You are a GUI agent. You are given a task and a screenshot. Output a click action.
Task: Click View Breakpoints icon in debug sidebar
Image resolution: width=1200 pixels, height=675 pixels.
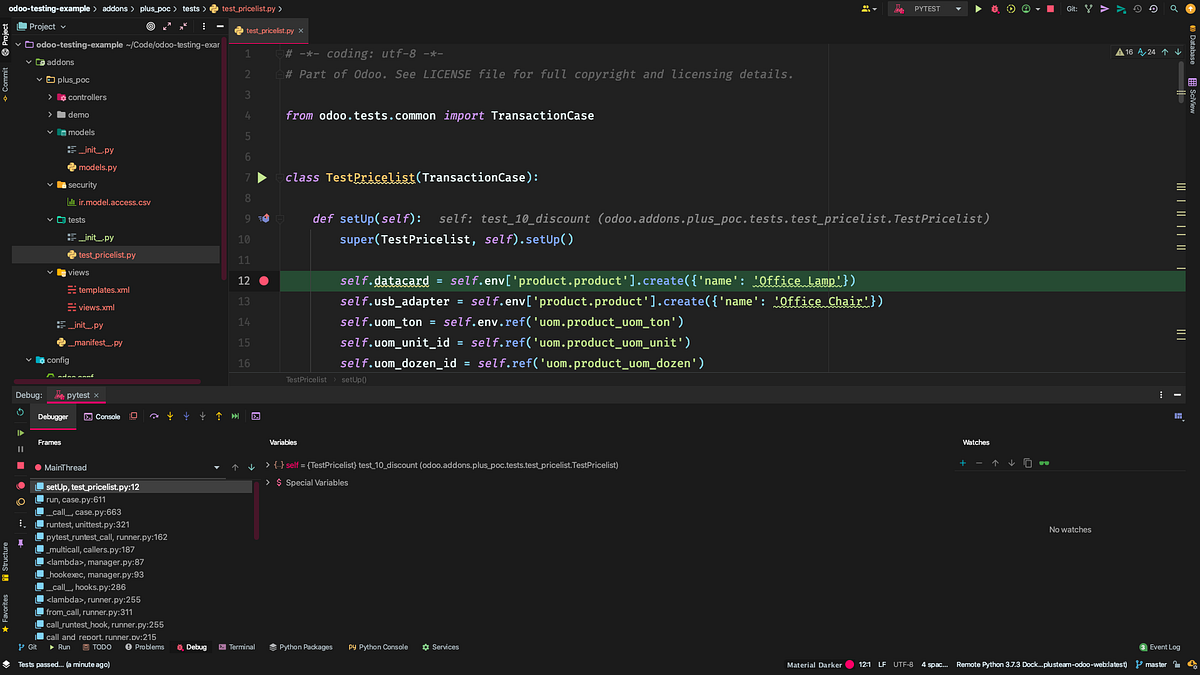20,486
